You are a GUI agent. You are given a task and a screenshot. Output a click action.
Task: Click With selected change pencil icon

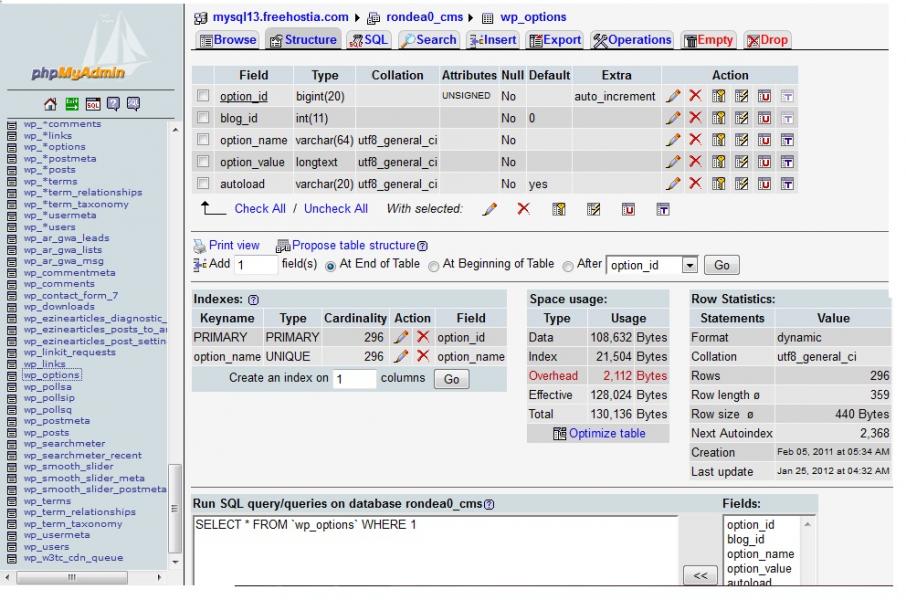489,209
